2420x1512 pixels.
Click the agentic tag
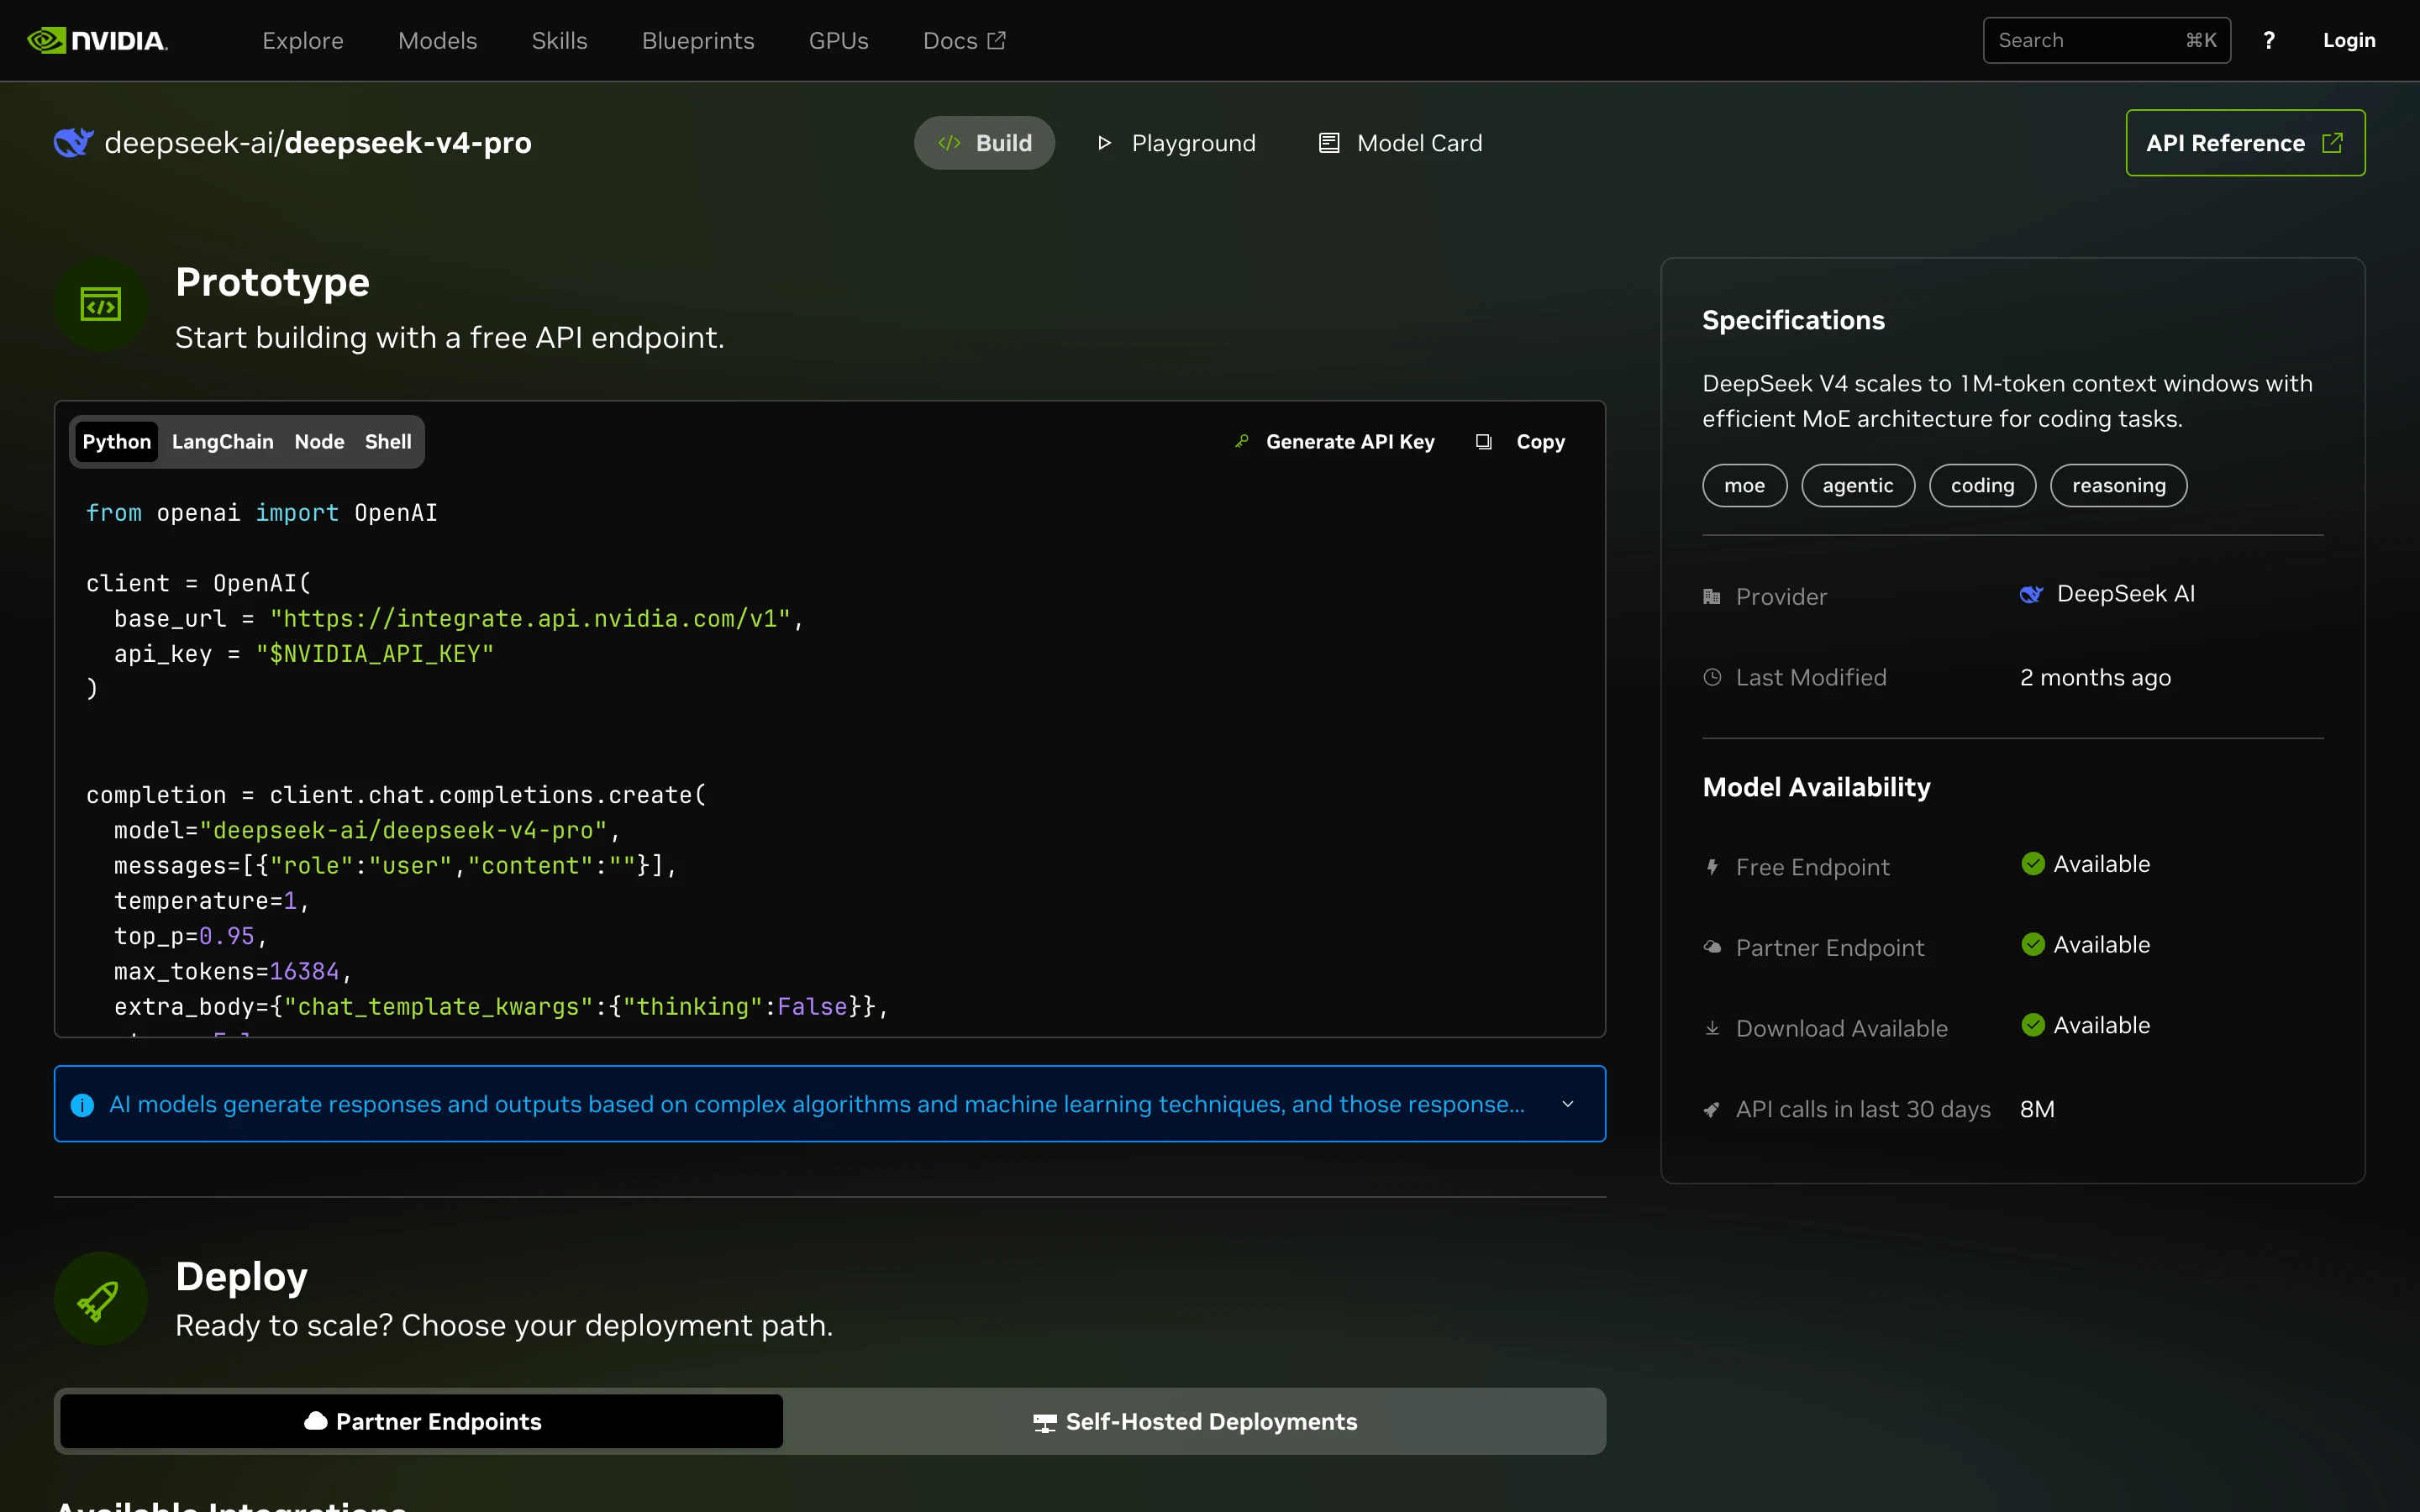point(1857,485)
